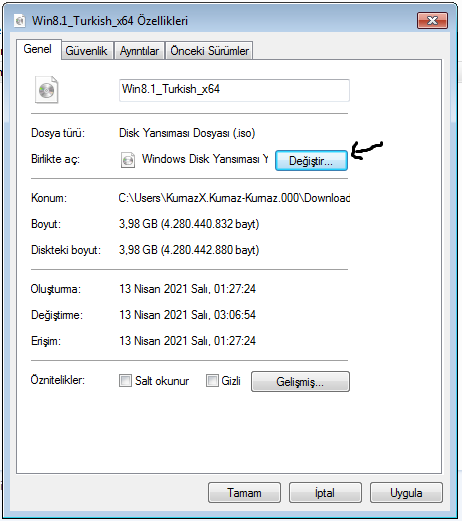Select the Önceki Sürümler tab
462x521 pixels.
(x=209, y=51)
